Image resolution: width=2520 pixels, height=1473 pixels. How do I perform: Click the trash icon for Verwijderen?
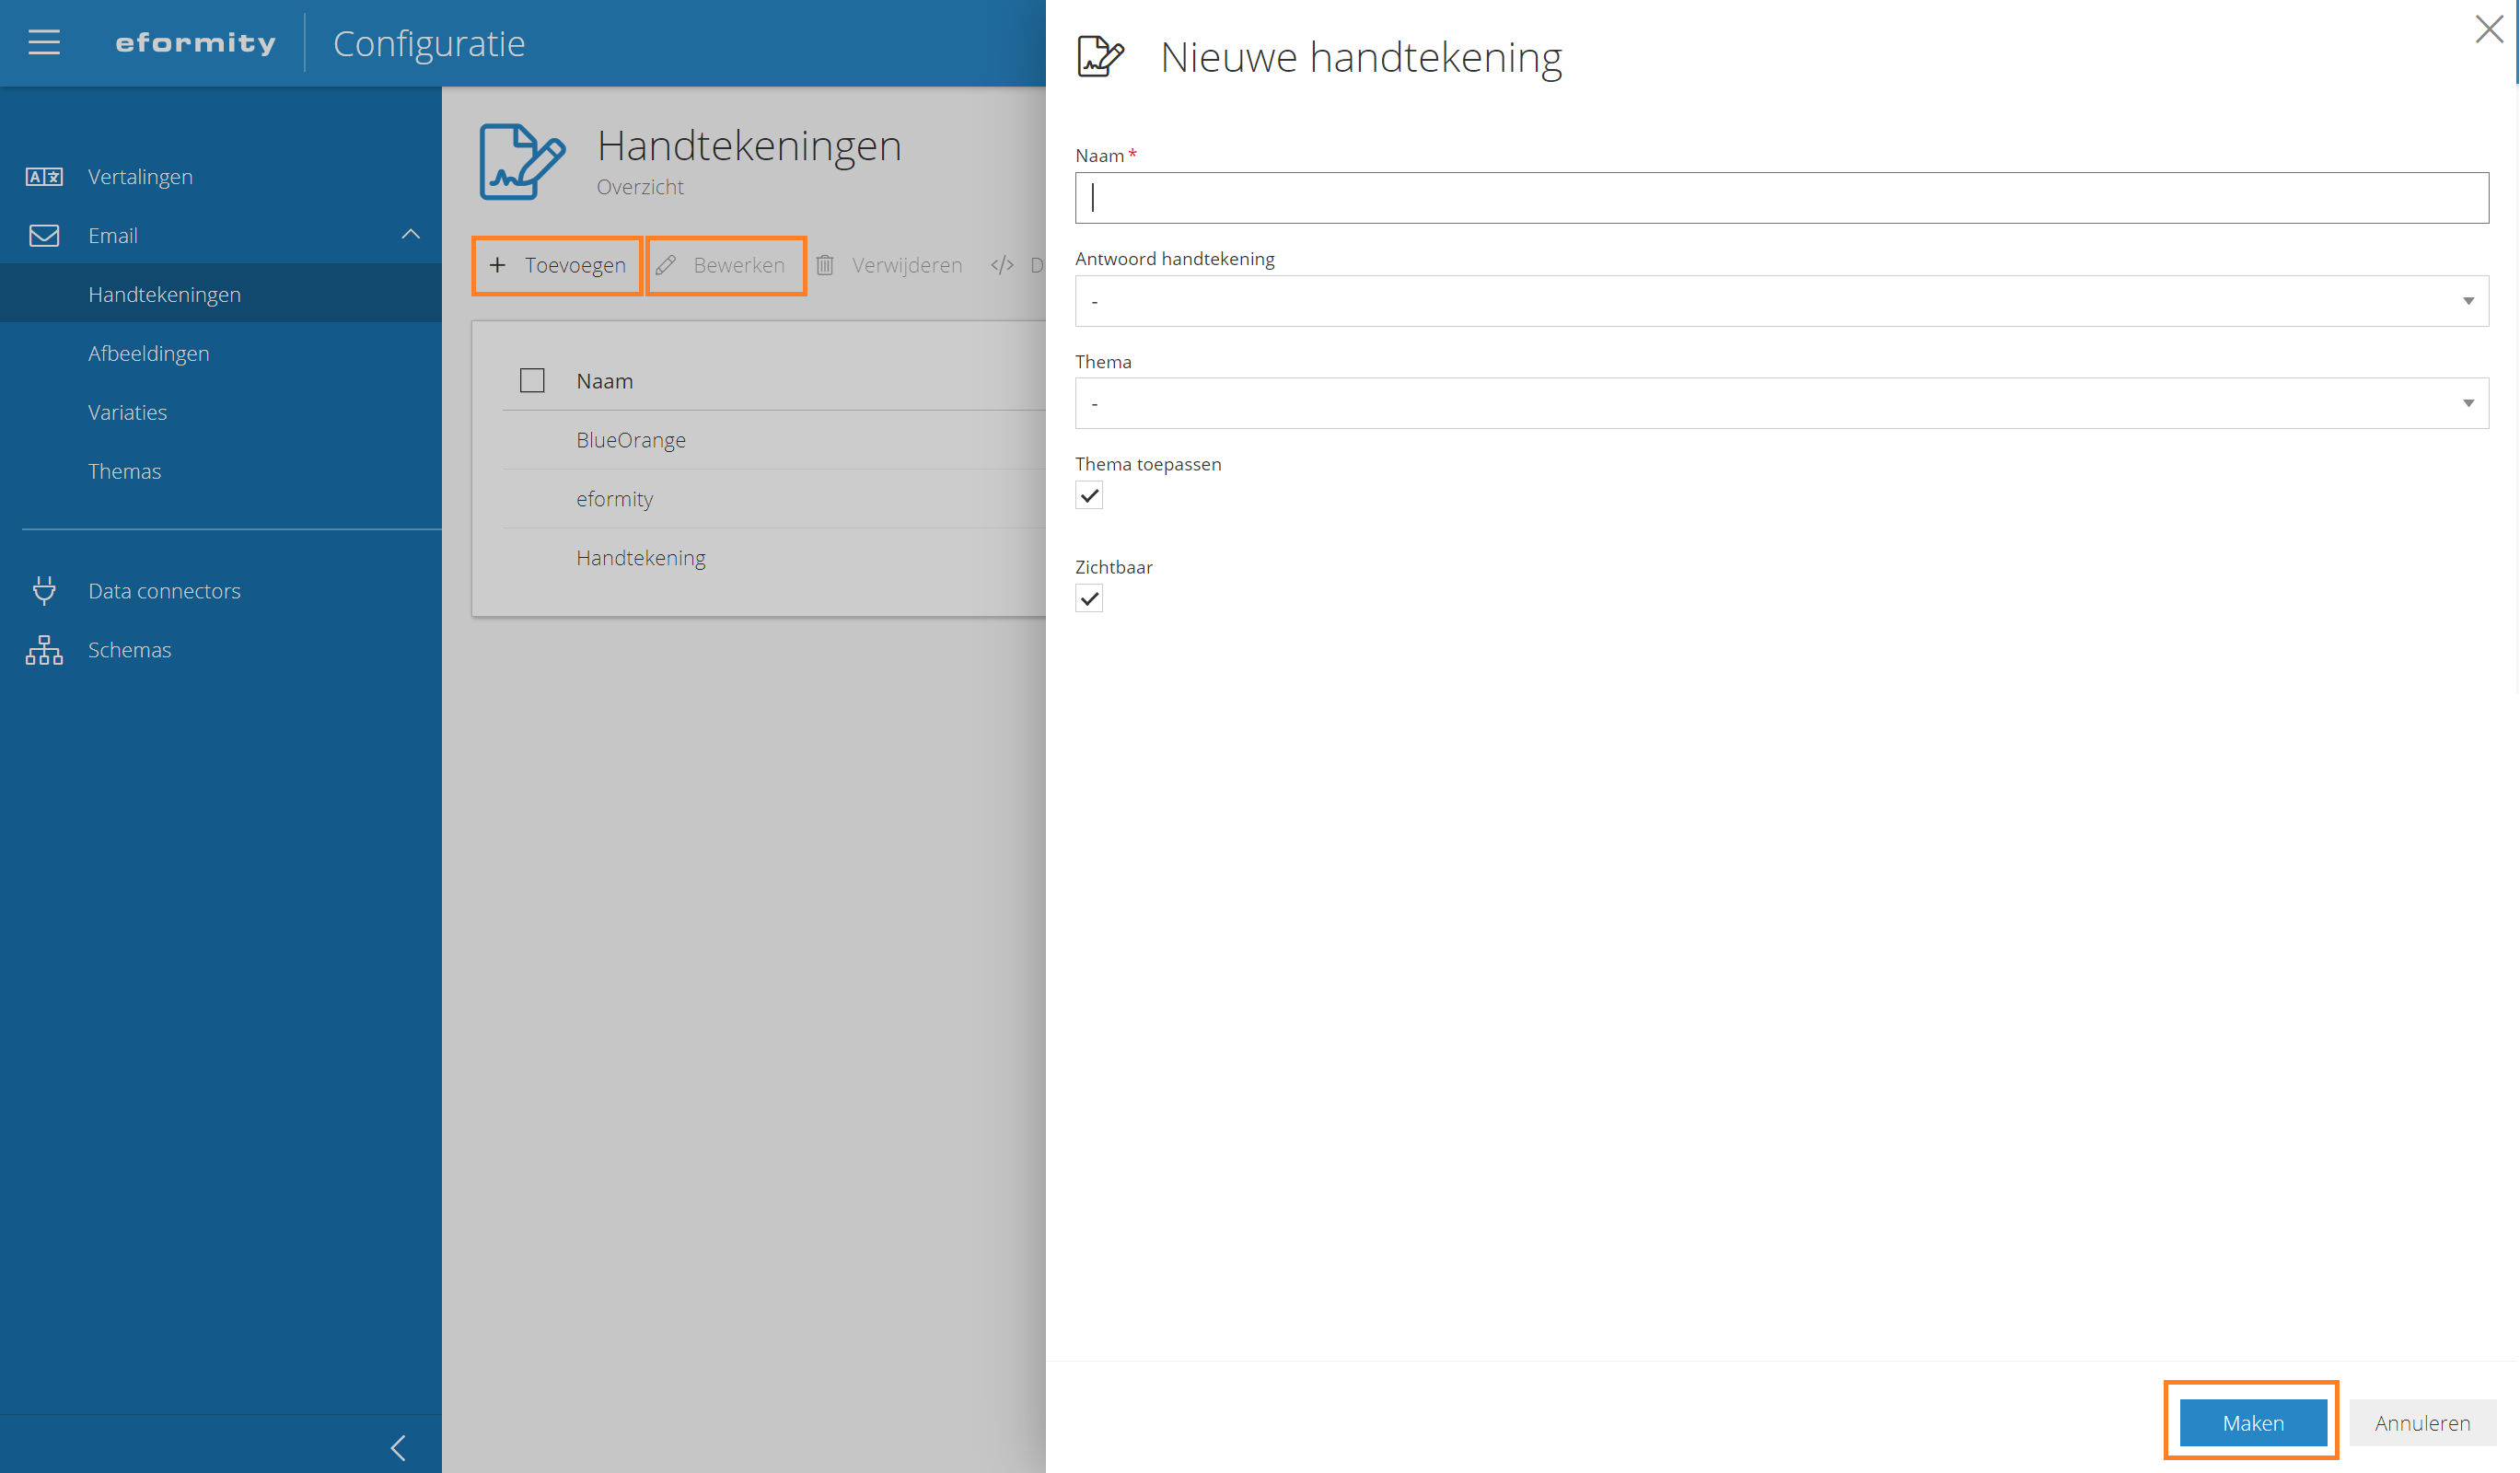(x=825, y=265)
